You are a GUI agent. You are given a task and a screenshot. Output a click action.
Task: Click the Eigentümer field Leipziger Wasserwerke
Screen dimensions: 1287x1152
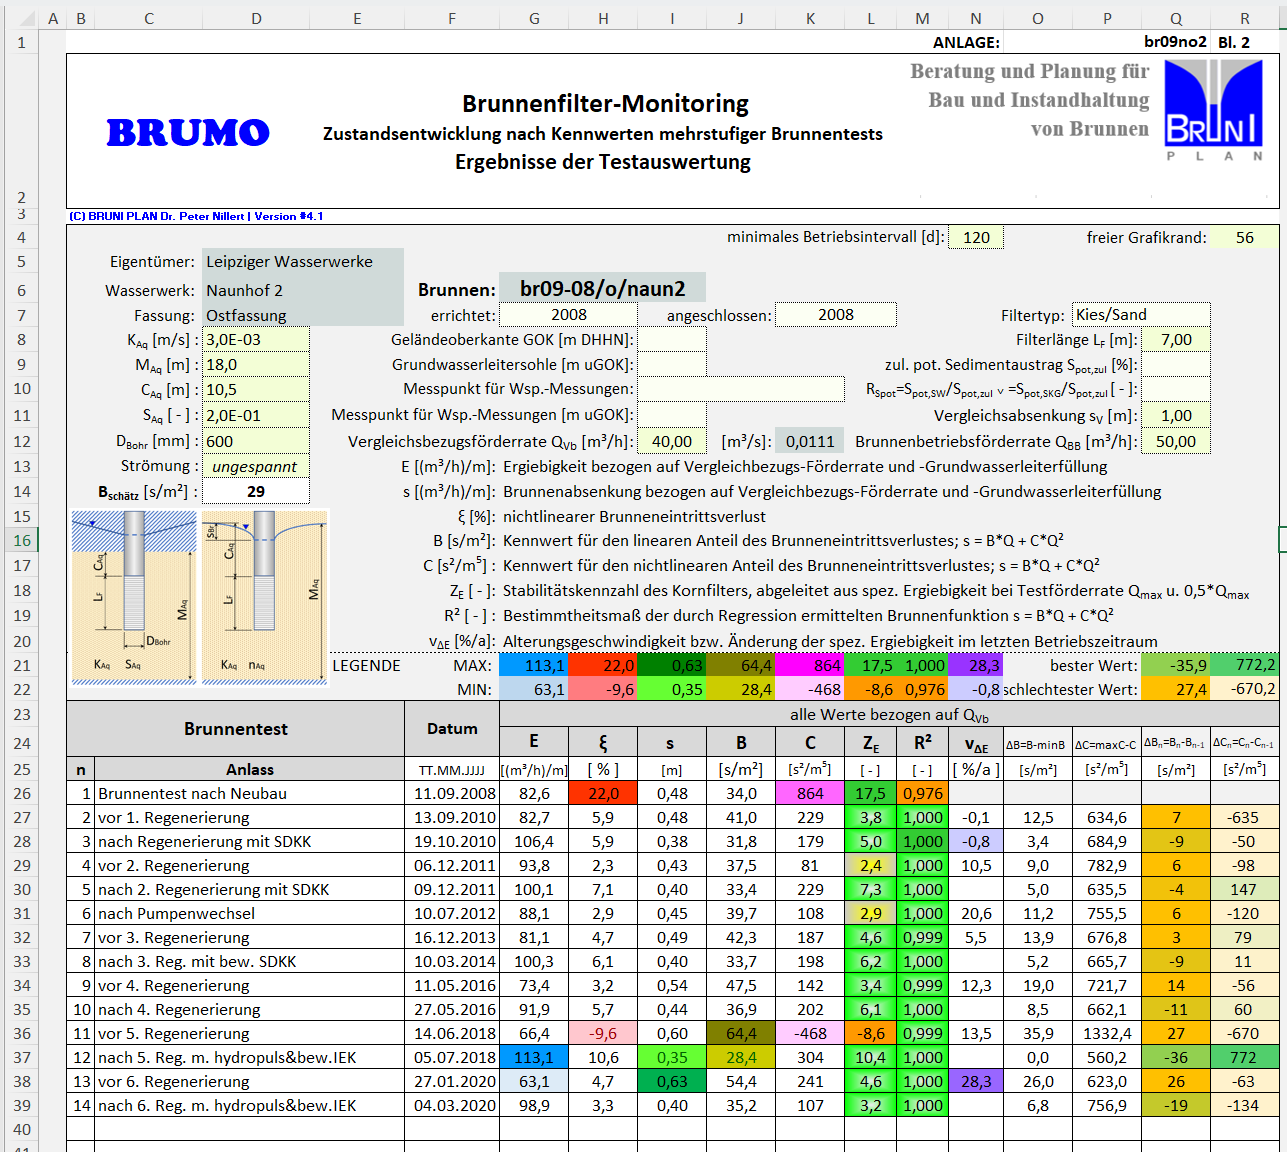click(303, 261)
